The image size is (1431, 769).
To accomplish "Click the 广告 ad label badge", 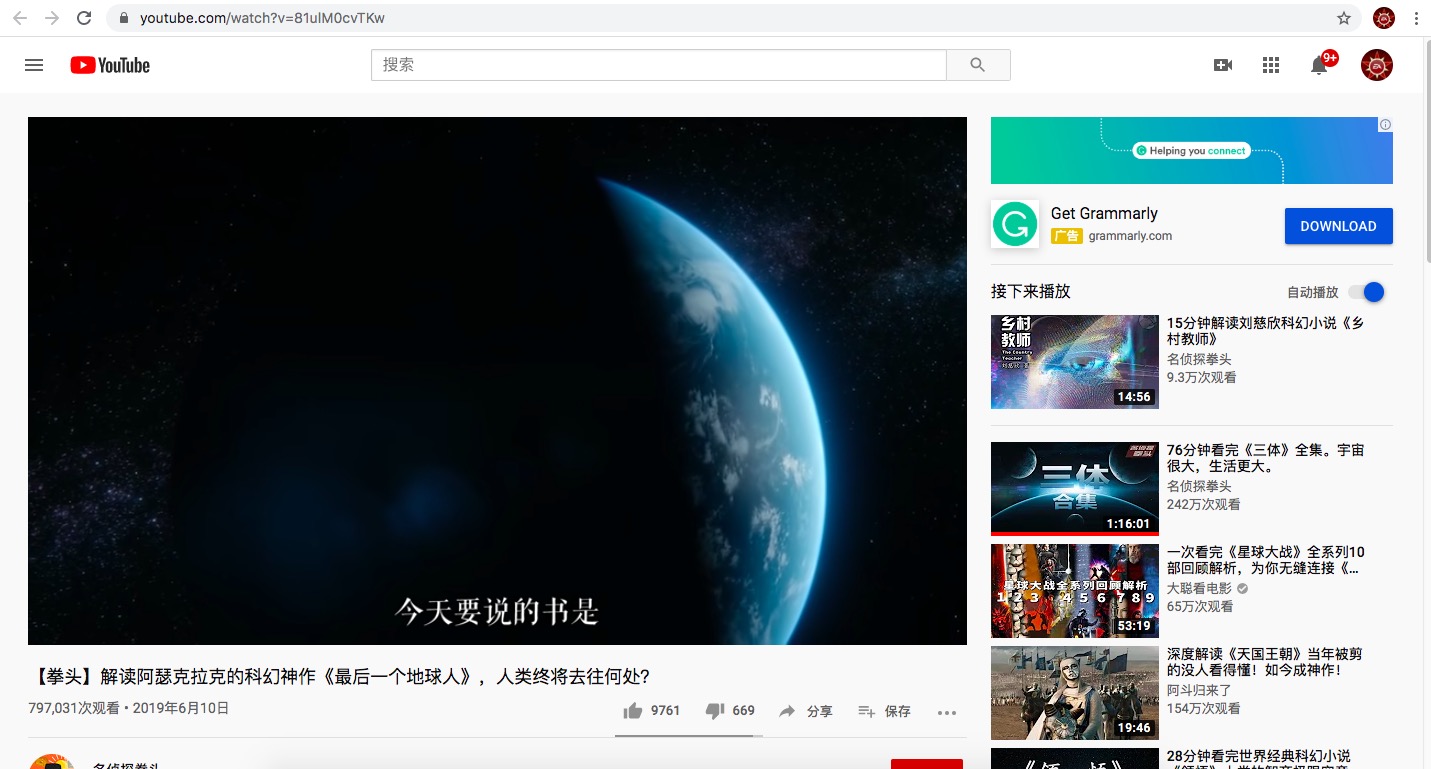I will coord(1067,236).
